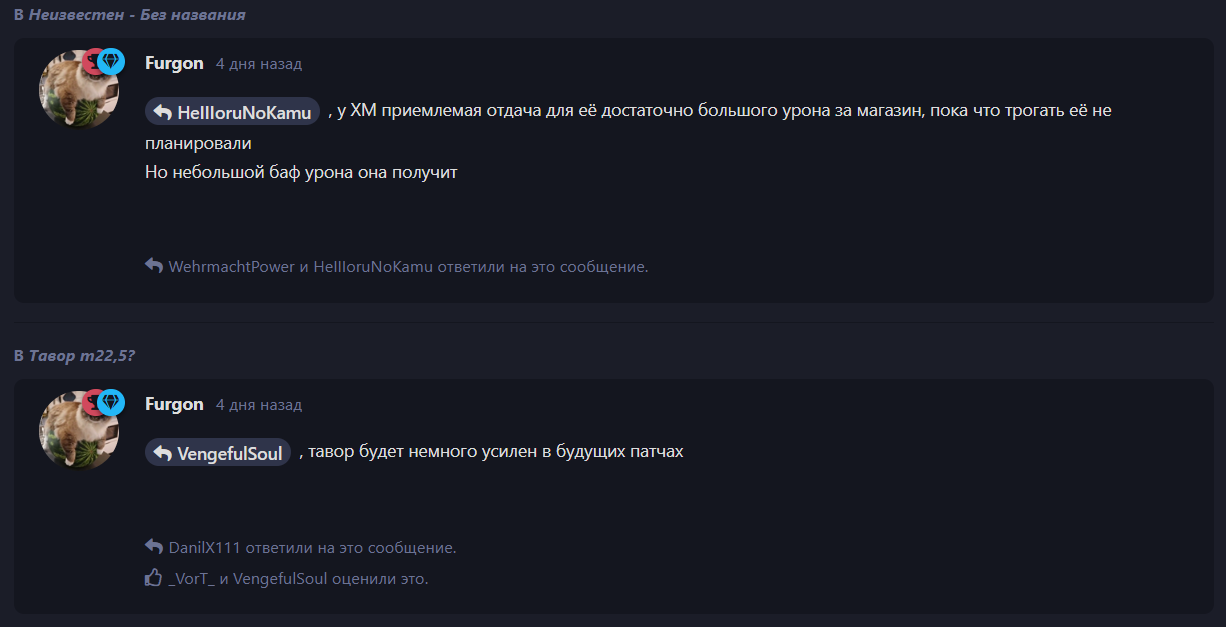Click the red badge on first Furgon avatar
1226x627 pixels.
94,62
